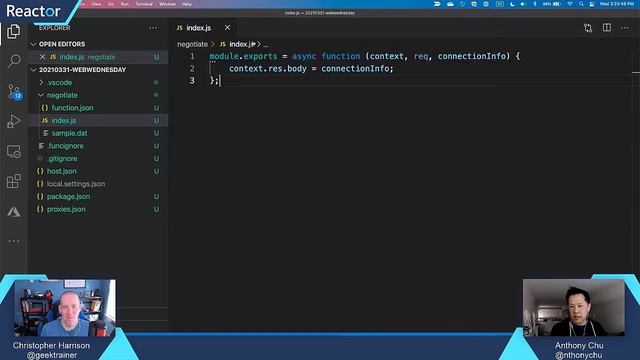Click module.exports on line 1

(x=243, y=56)
